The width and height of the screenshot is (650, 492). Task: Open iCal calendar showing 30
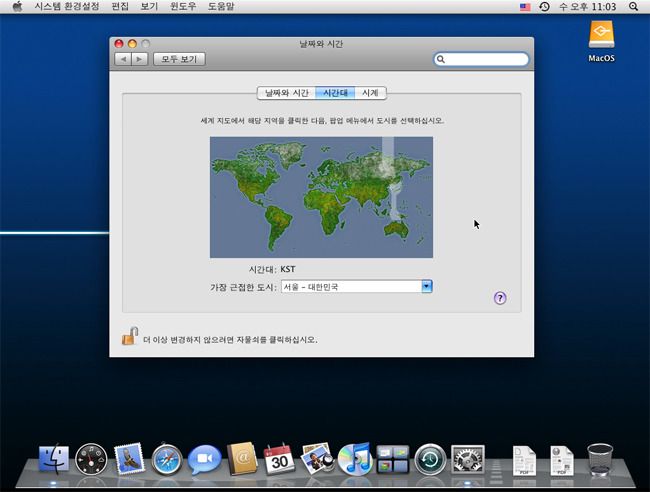[x=279, y=458]
